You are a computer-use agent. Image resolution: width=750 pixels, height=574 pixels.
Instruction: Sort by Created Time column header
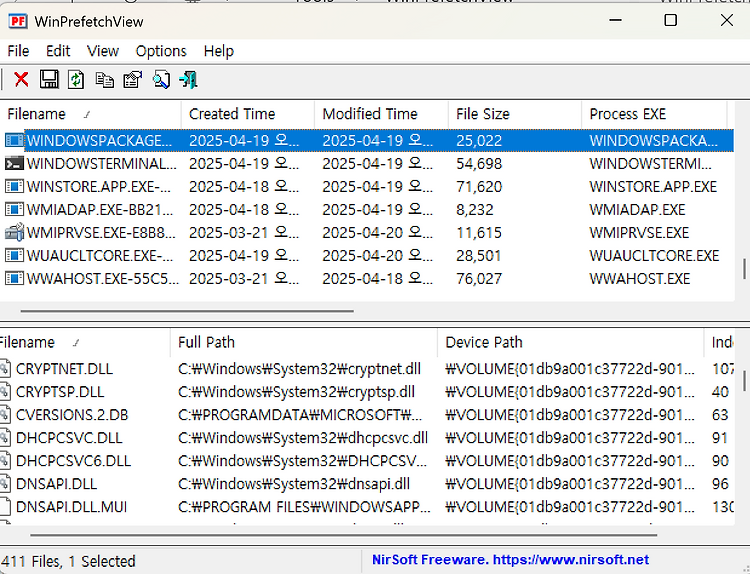[x=248, y=114]
